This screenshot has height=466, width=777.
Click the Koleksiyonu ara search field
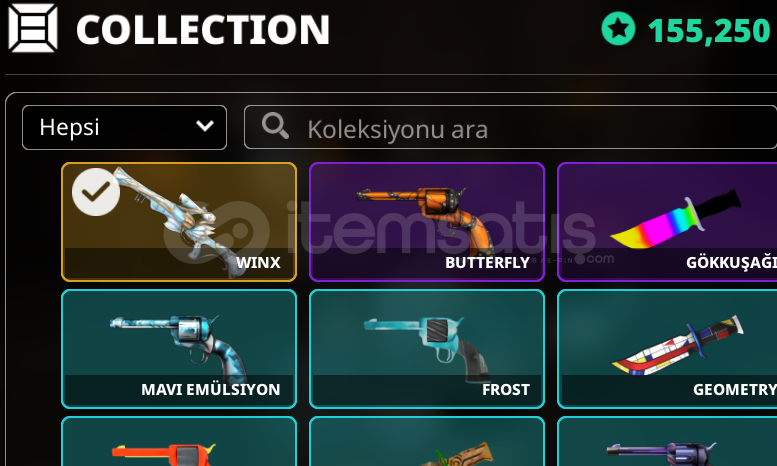click(x=510, y=127)
